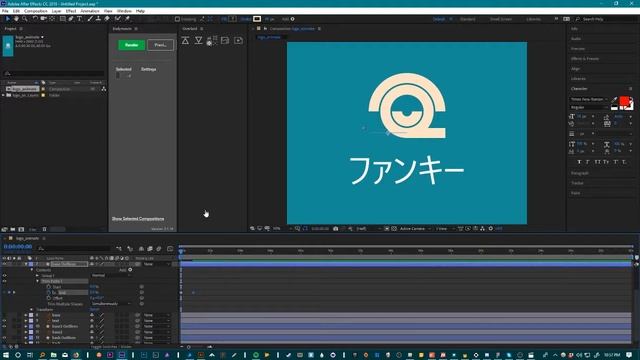The height and width of the screenshot is (360, 640).
Task: Click the Previ... button in Bodymovin
Action: [160, 45]
